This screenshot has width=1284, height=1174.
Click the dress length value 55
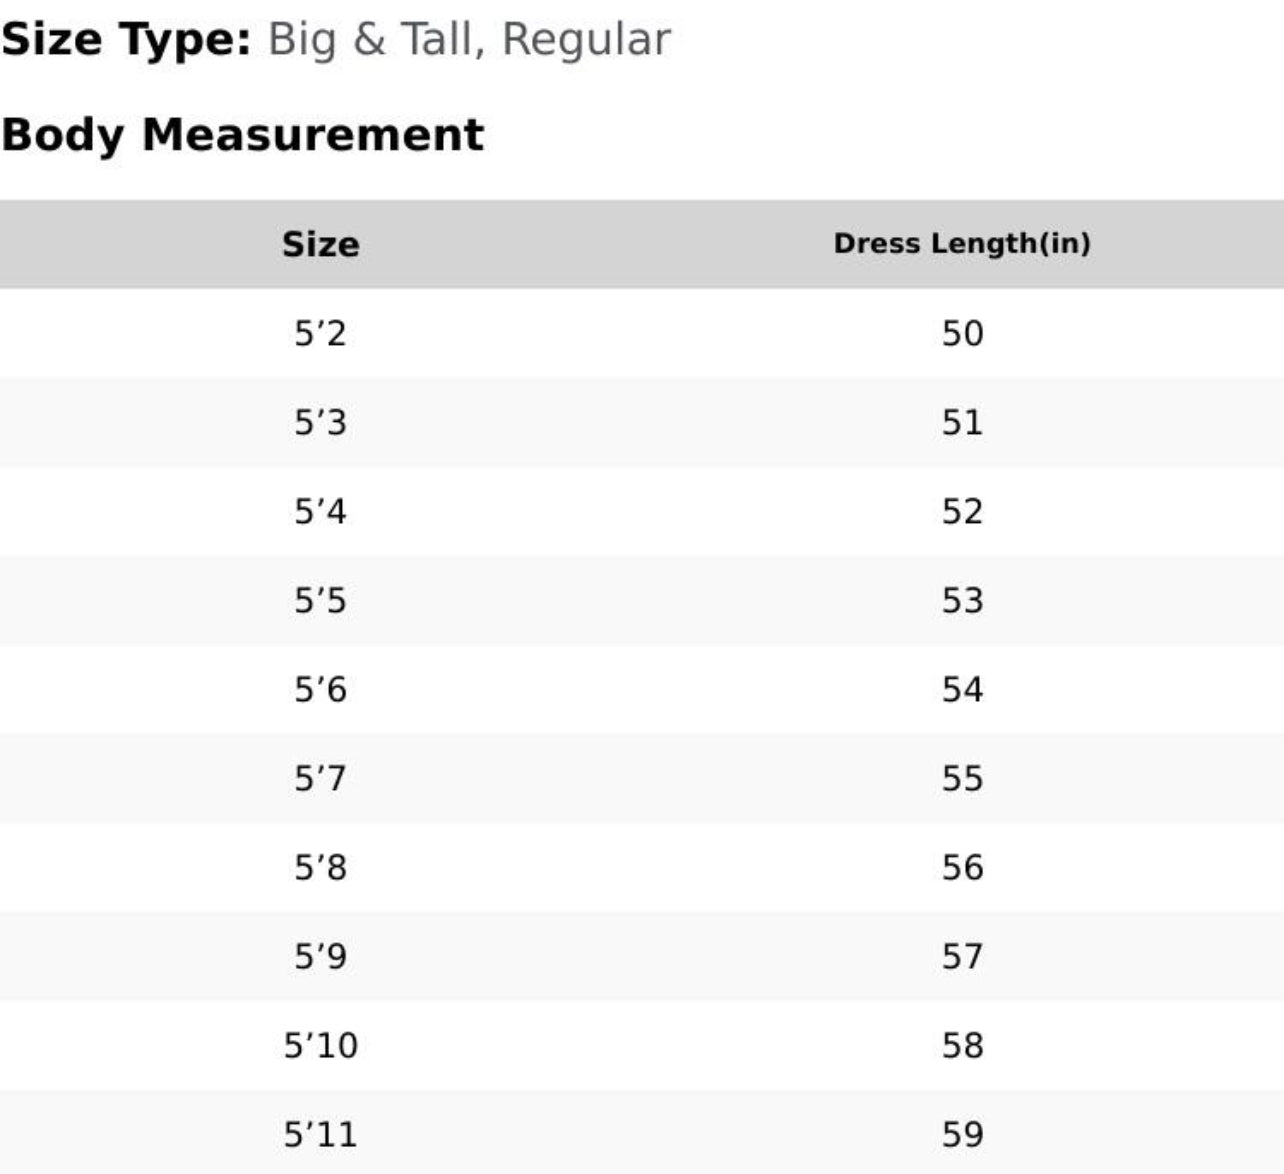tap(962, 778)
